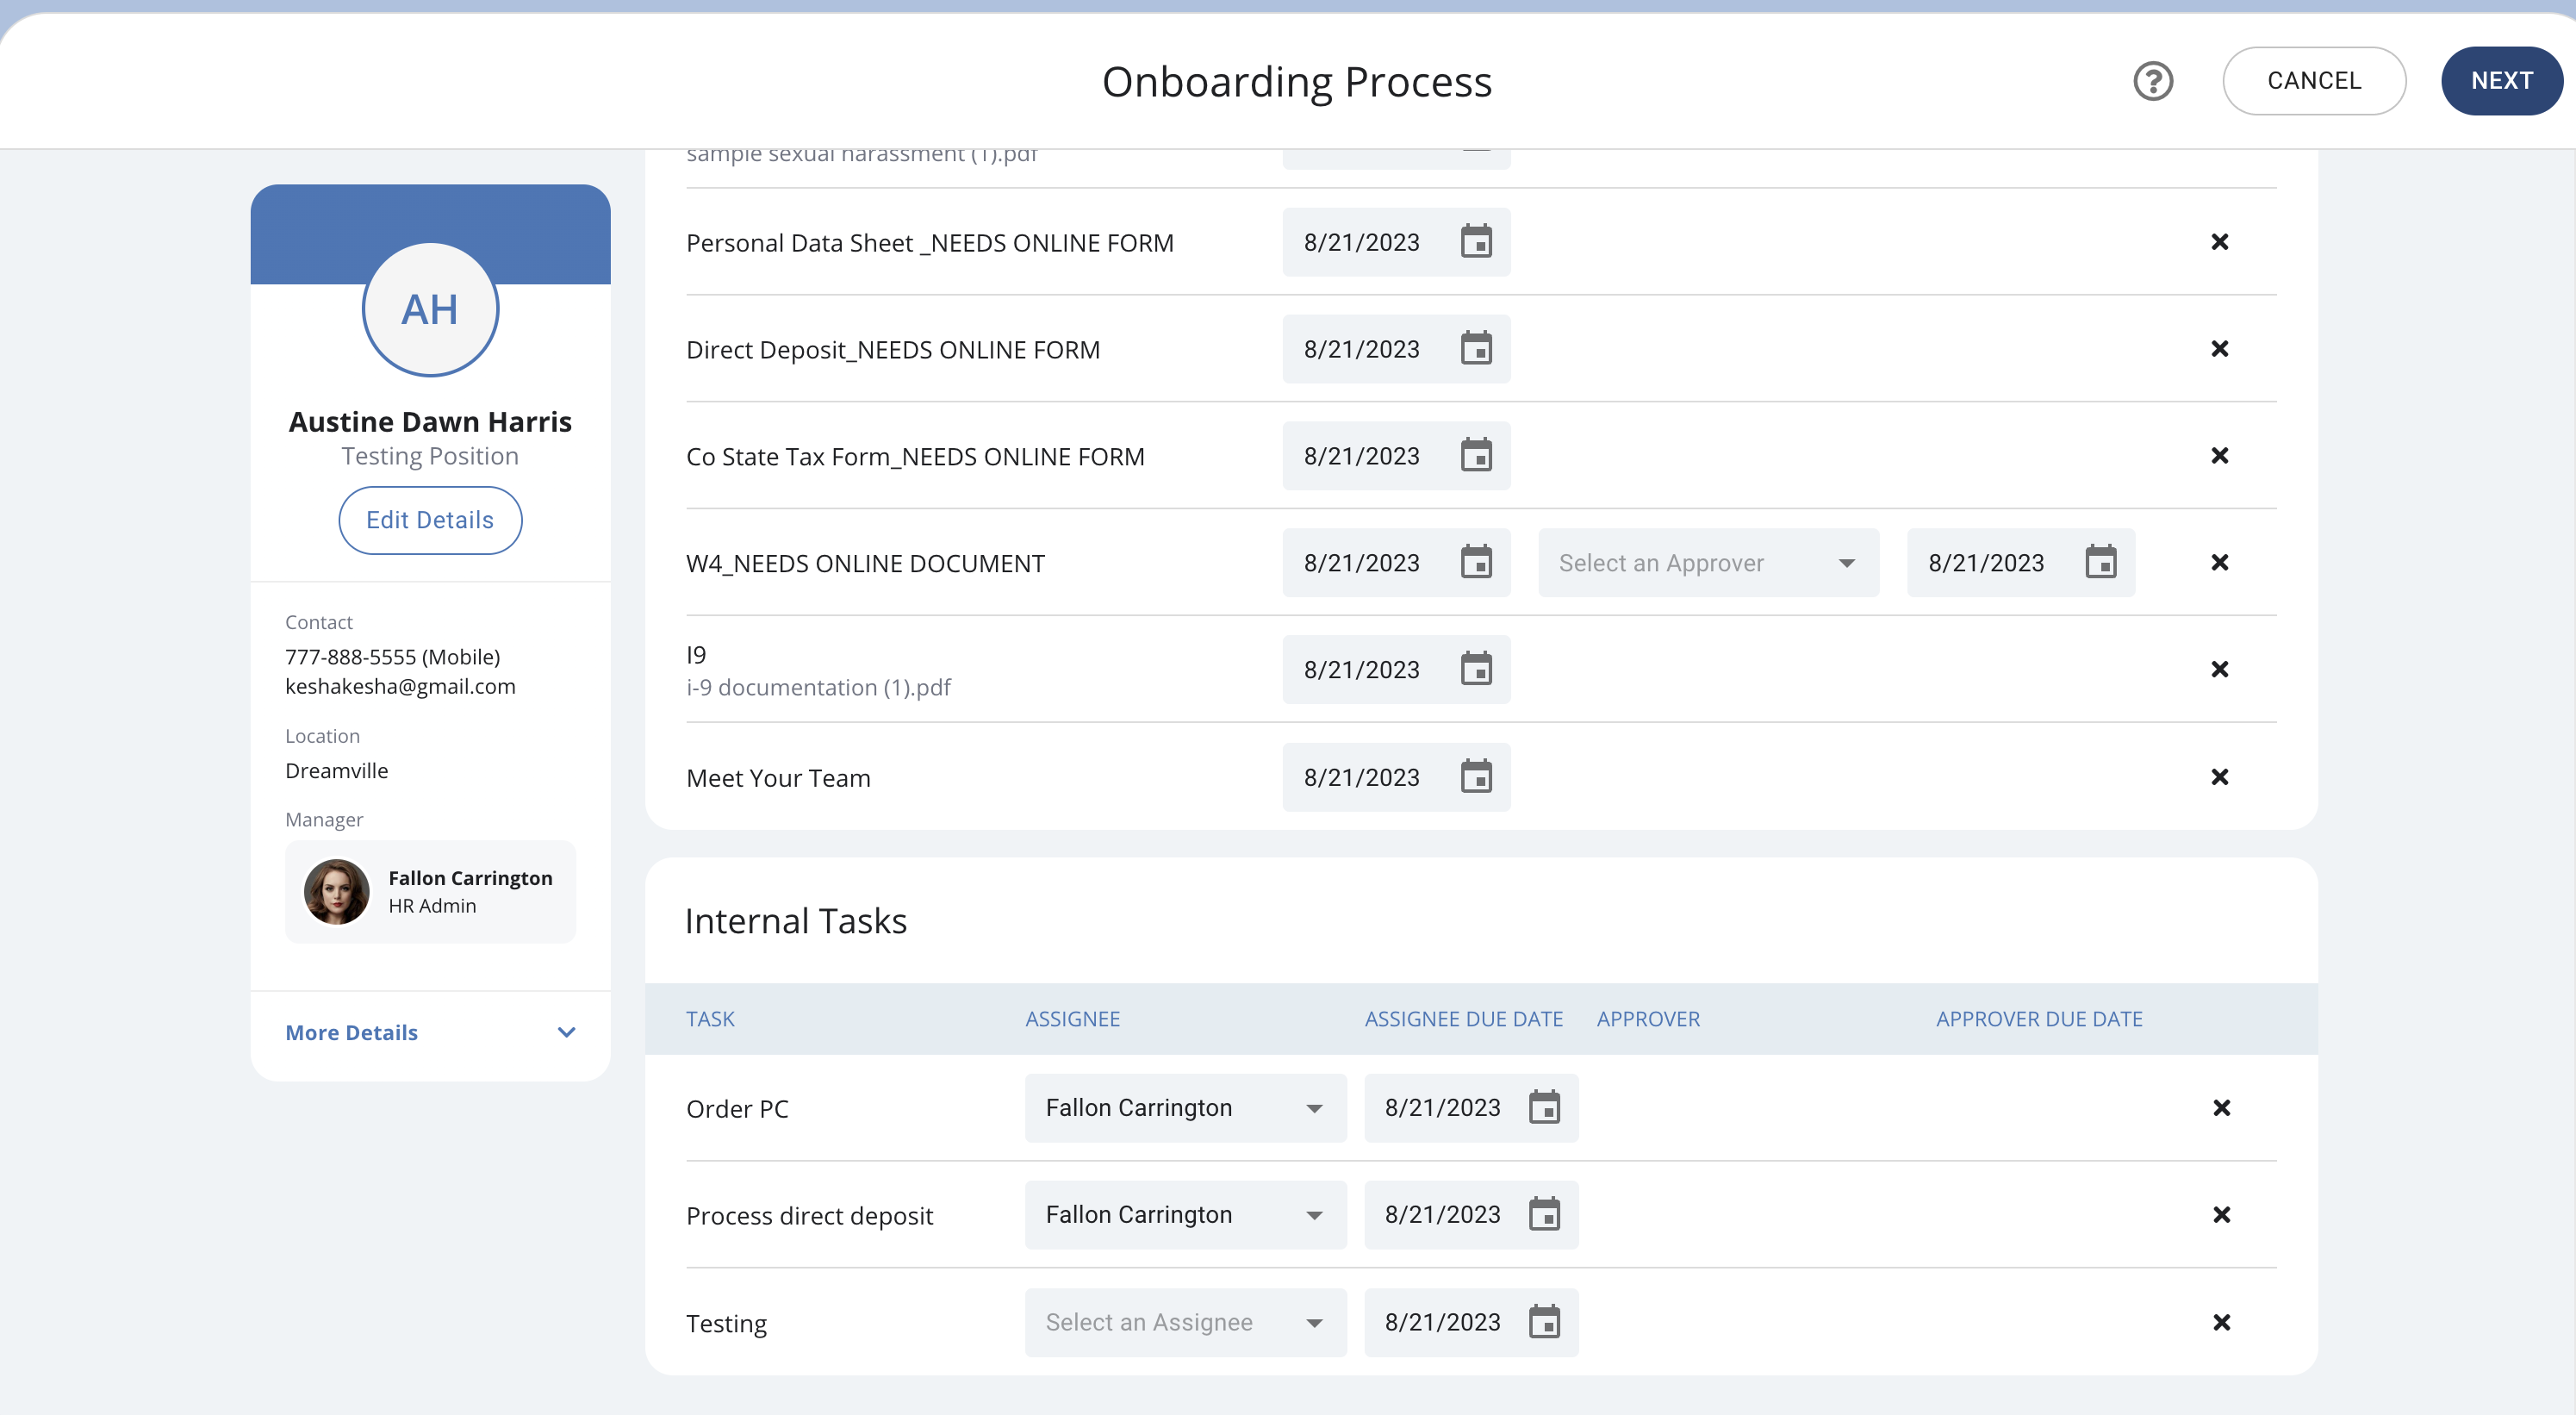
Task: Click Testing Position subtitle
Action: (x=430, y=456)
